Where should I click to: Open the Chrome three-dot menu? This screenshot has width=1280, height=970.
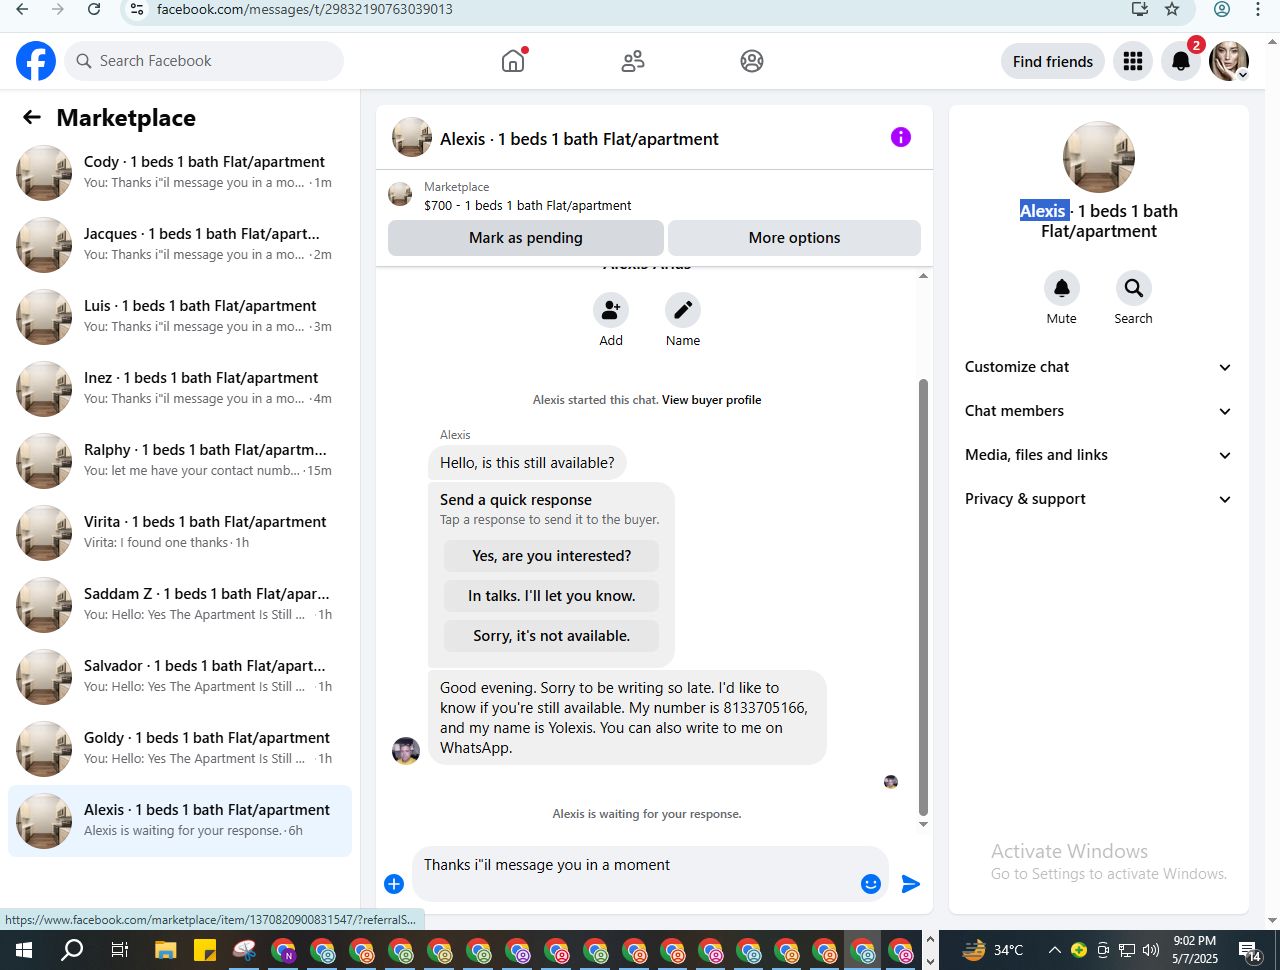1258,9
